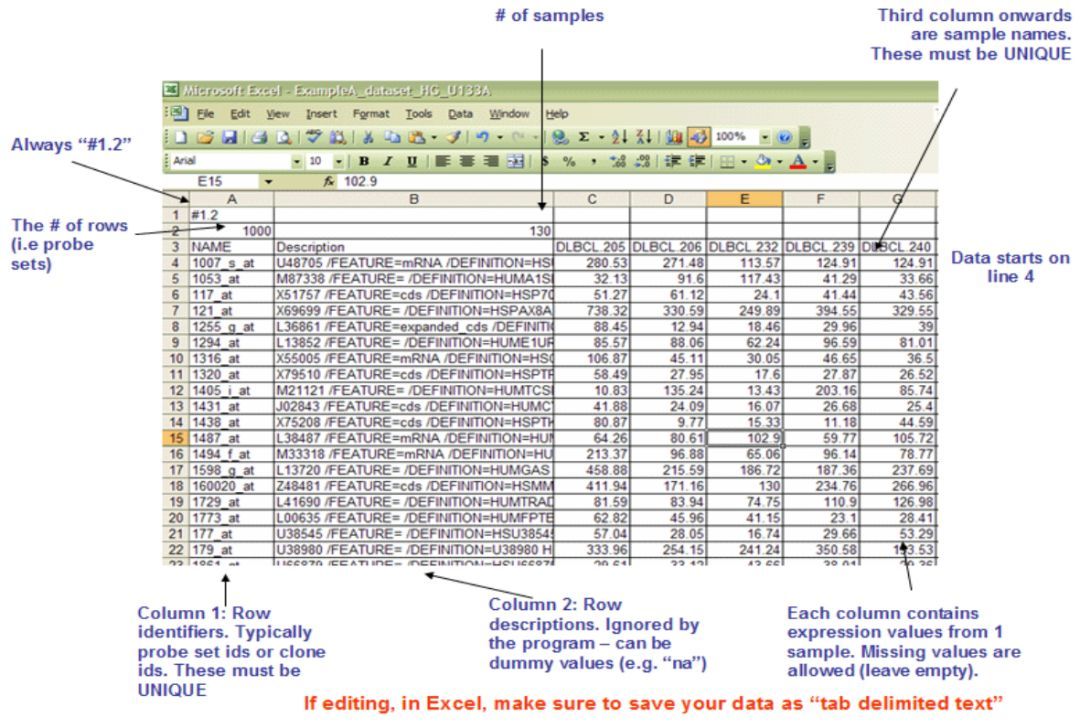
Task: Expand the AutoSum functions arrow
Action: [601, 137]
